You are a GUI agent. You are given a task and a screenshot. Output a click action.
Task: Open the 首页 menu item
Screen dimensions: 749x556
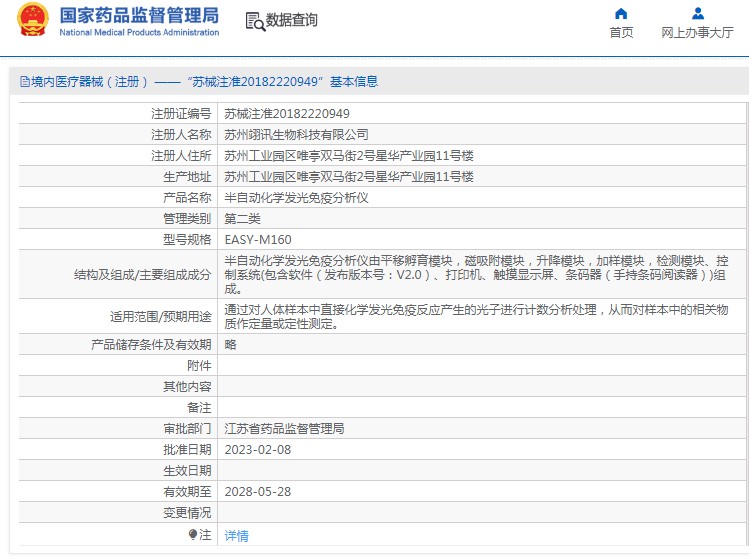(621, 32)
